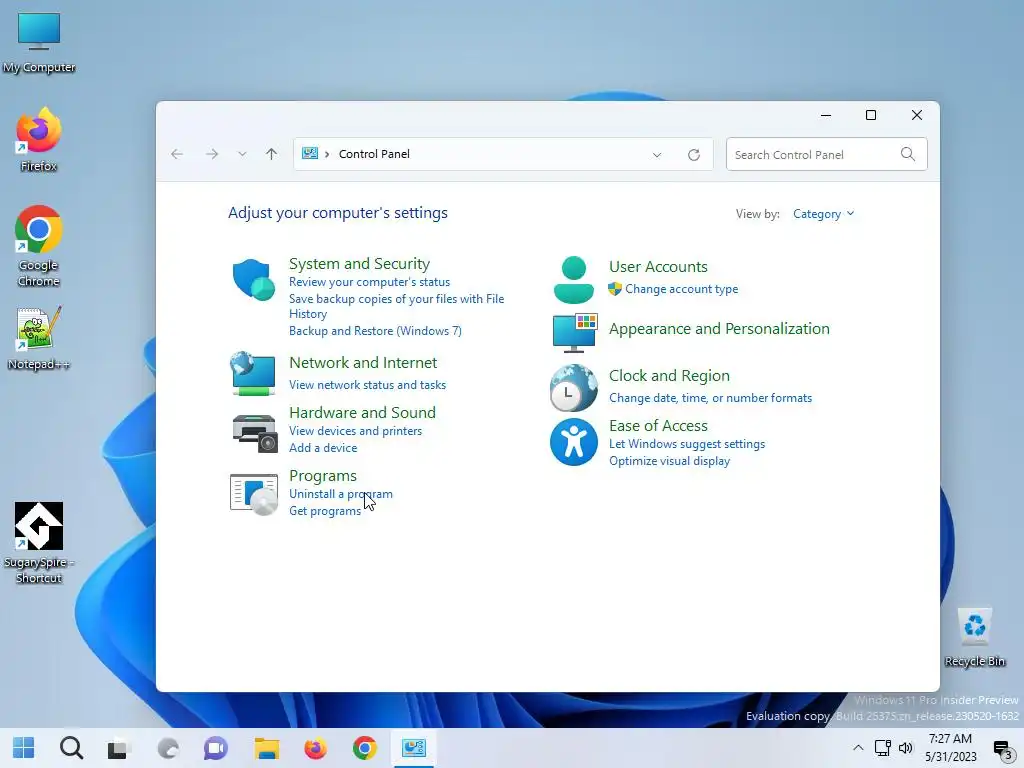Open the taskbar clock and date
1024x768 pixels.
point(950,748)
